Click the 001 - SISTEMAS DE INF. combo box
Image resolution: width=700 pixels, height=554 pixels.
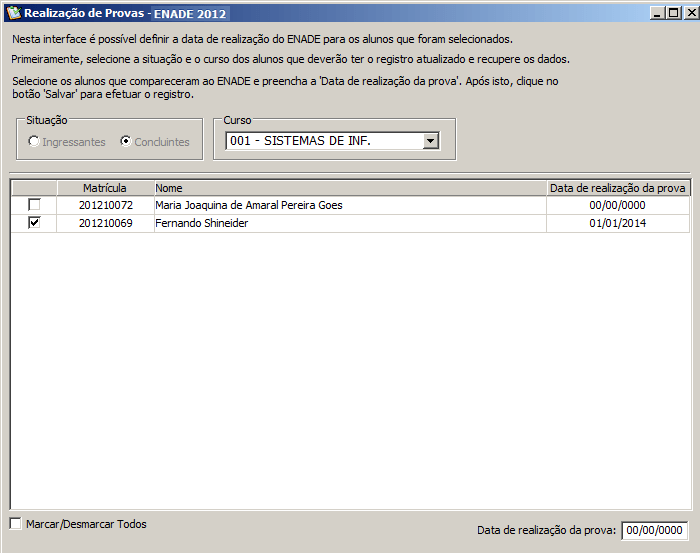click(x=333, y=141)
